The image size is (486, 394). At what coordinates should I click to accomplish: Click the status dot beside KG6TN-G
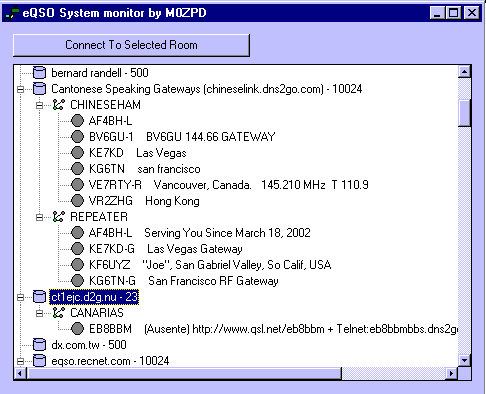point(77,281)
